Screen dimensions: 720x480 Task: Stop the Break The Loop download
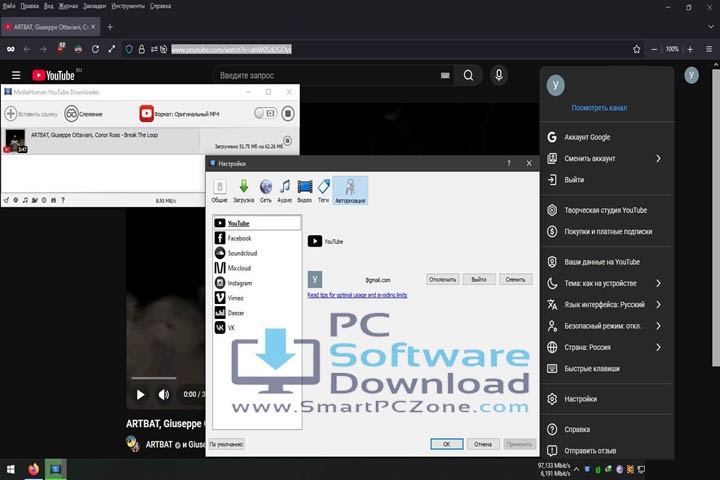[x=287, y=140]
